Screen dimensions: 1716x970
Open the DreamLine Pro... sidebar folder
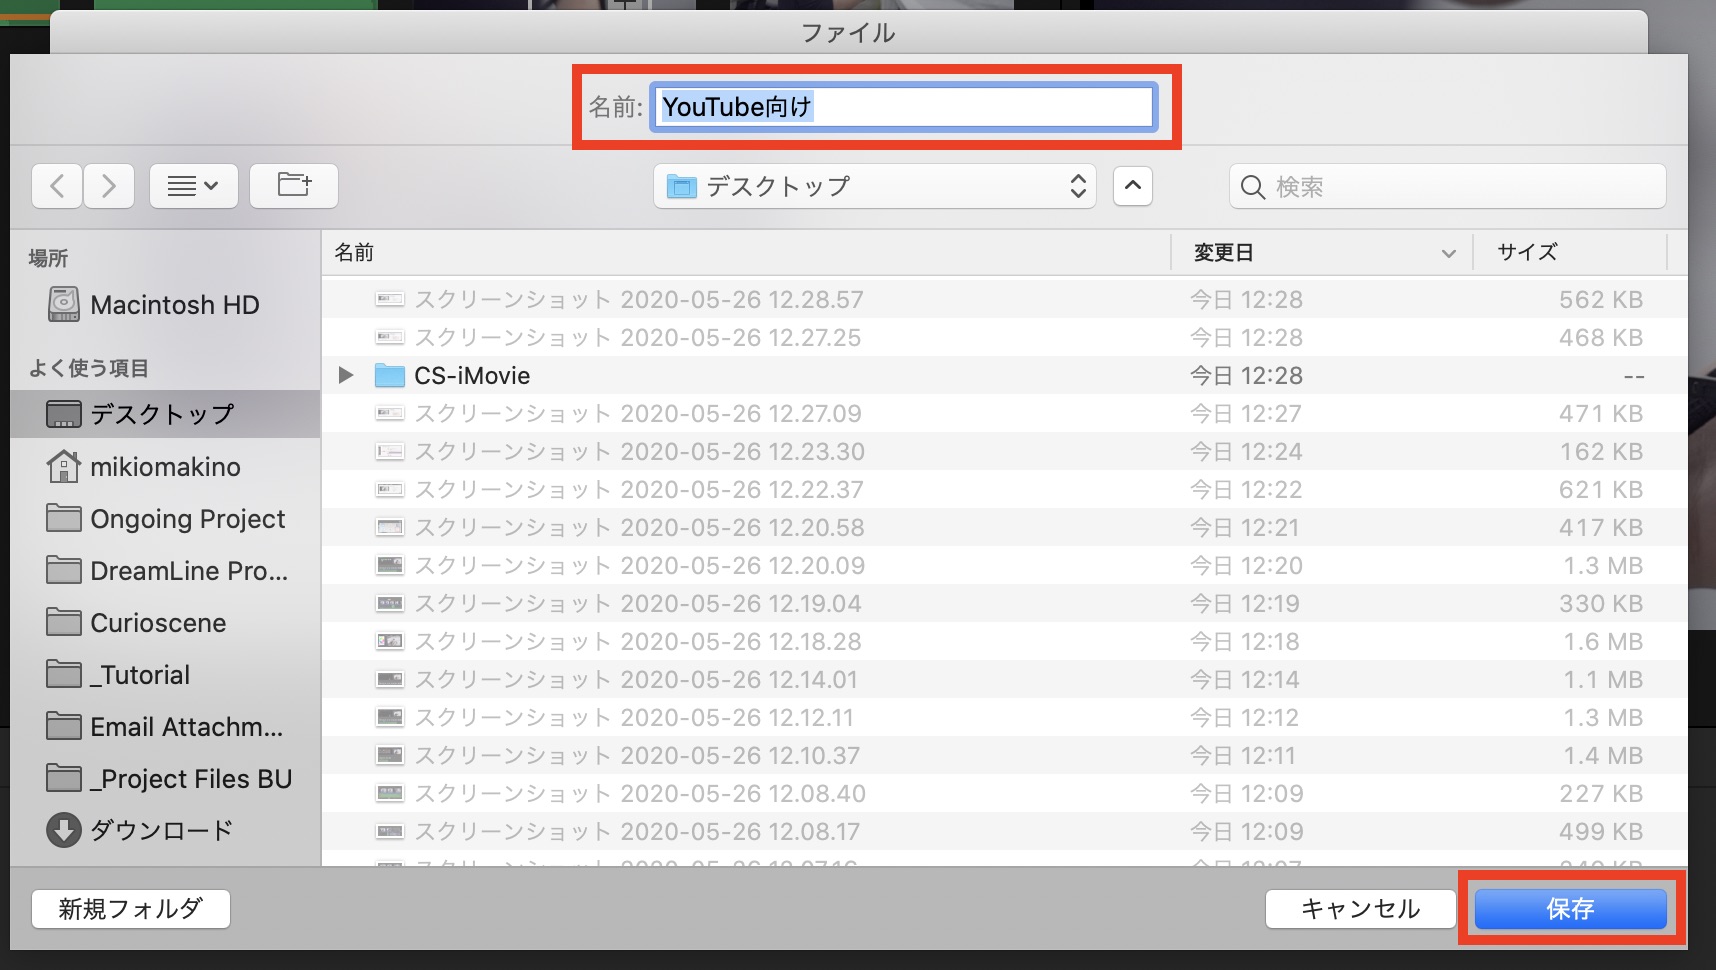[165, 571]
